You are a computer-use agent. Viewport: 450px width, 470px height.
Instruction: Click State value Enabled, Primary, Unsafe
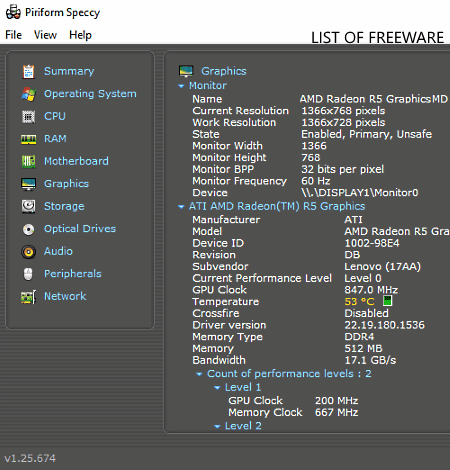367,134
